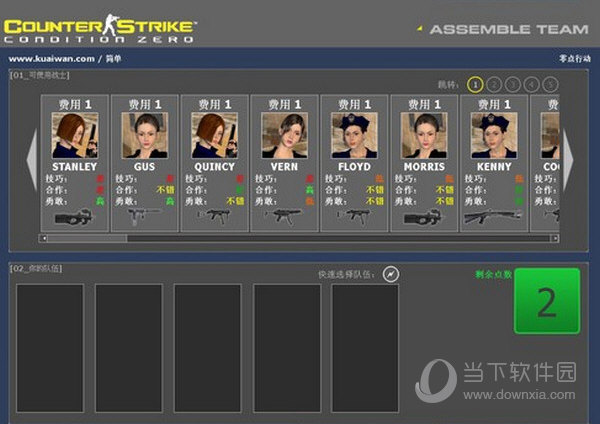Image resolution: width=600 pixels, height=424 pixels.
Task: Click the green remaining points box
Action: [547, 301]
